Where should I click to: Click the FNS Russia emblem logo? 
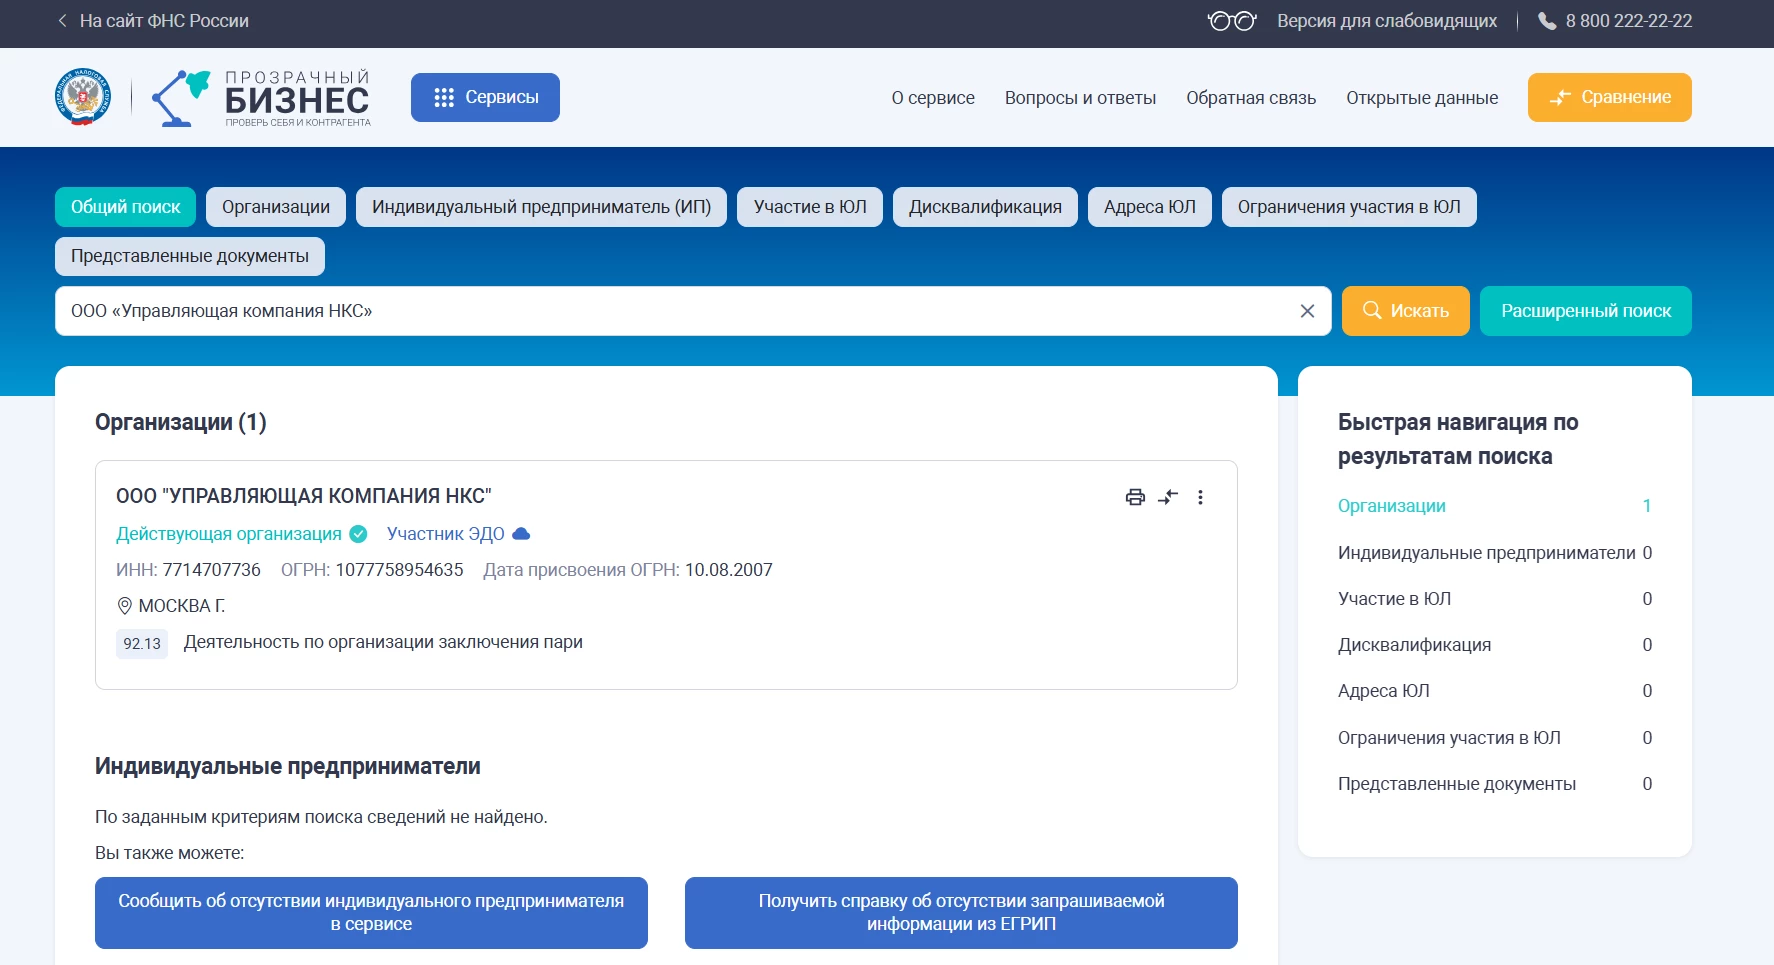click(x=83, y=97)
